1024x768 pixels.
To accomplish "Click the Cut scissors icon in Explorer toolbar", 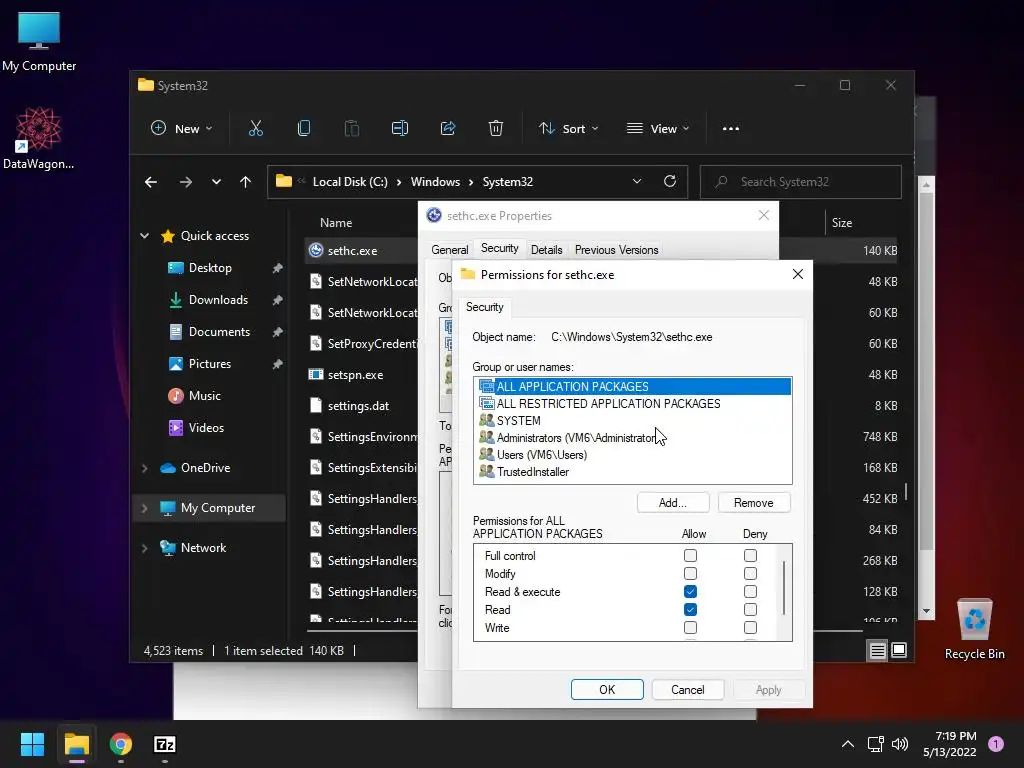I will coord(255,129).
